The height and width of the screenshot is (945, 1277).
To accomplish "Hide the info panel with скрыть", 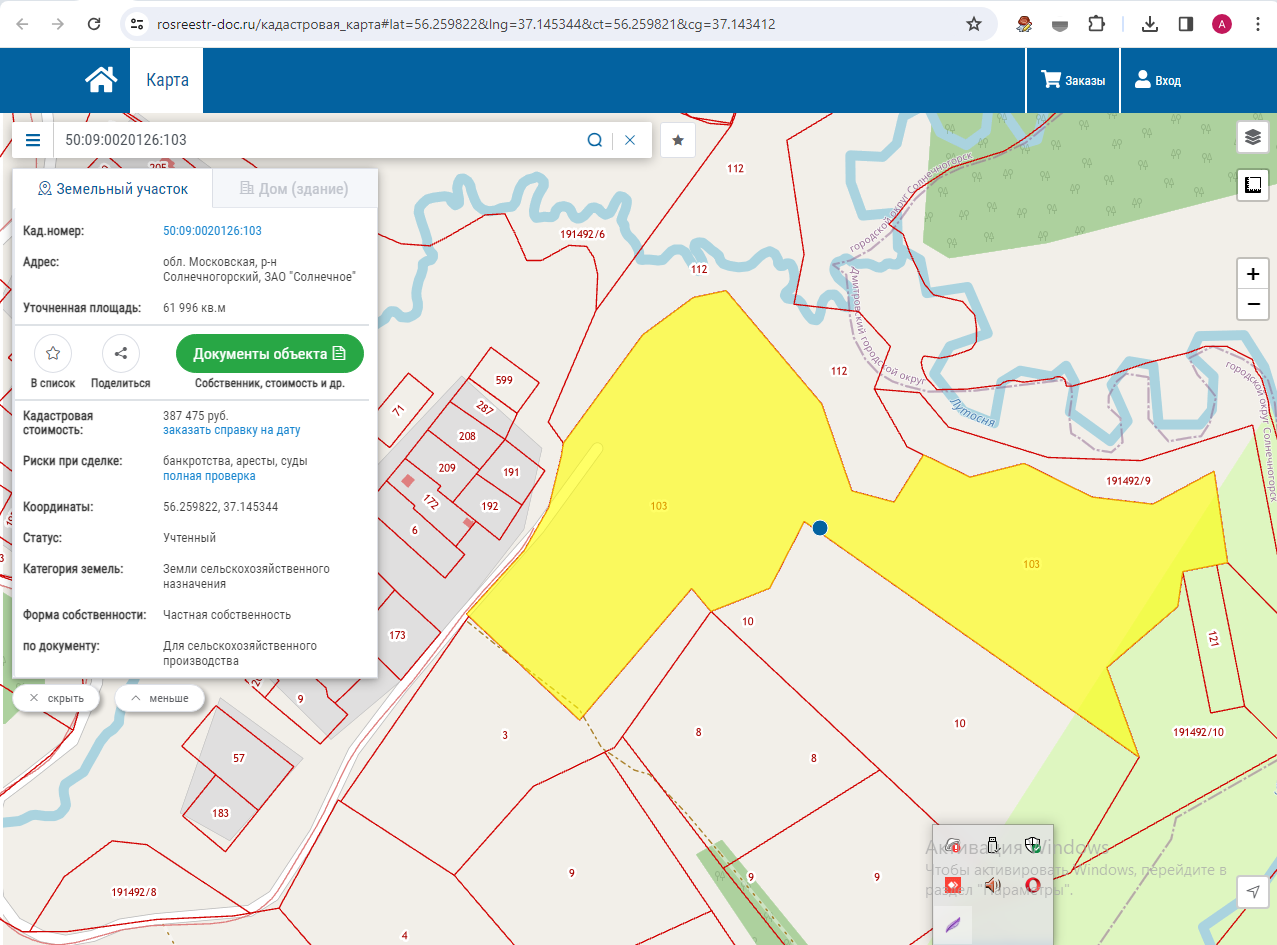I will (56, 698).
